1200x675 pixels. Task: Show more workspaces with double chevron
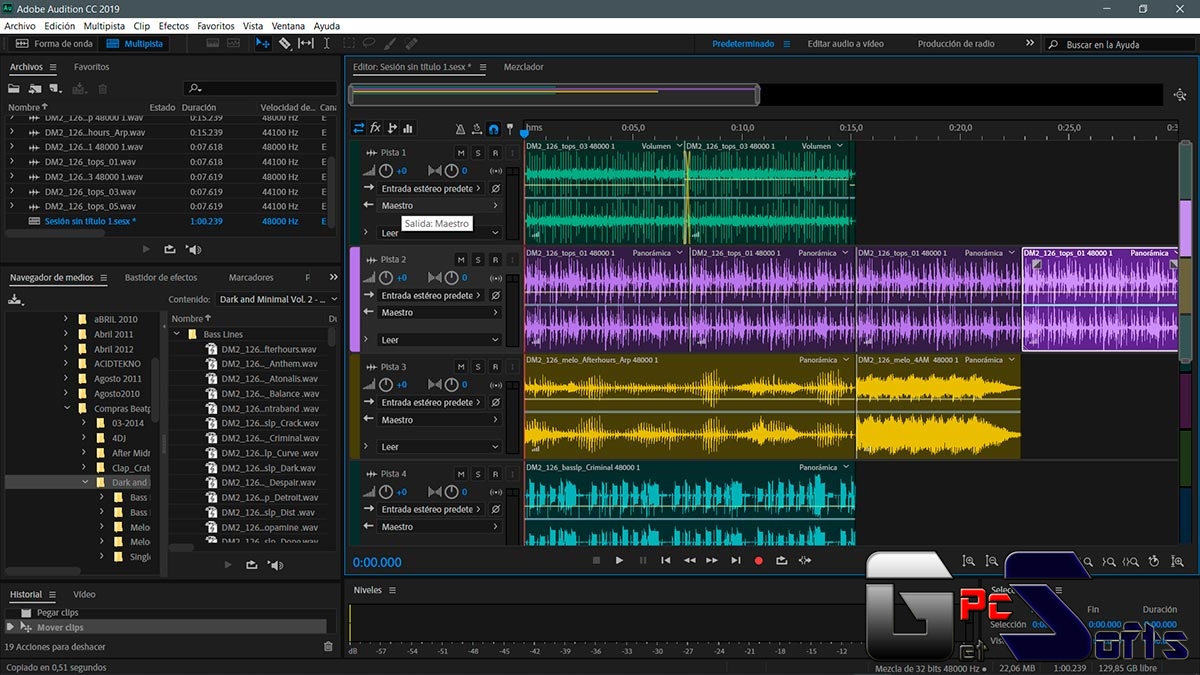(1030, 44)
